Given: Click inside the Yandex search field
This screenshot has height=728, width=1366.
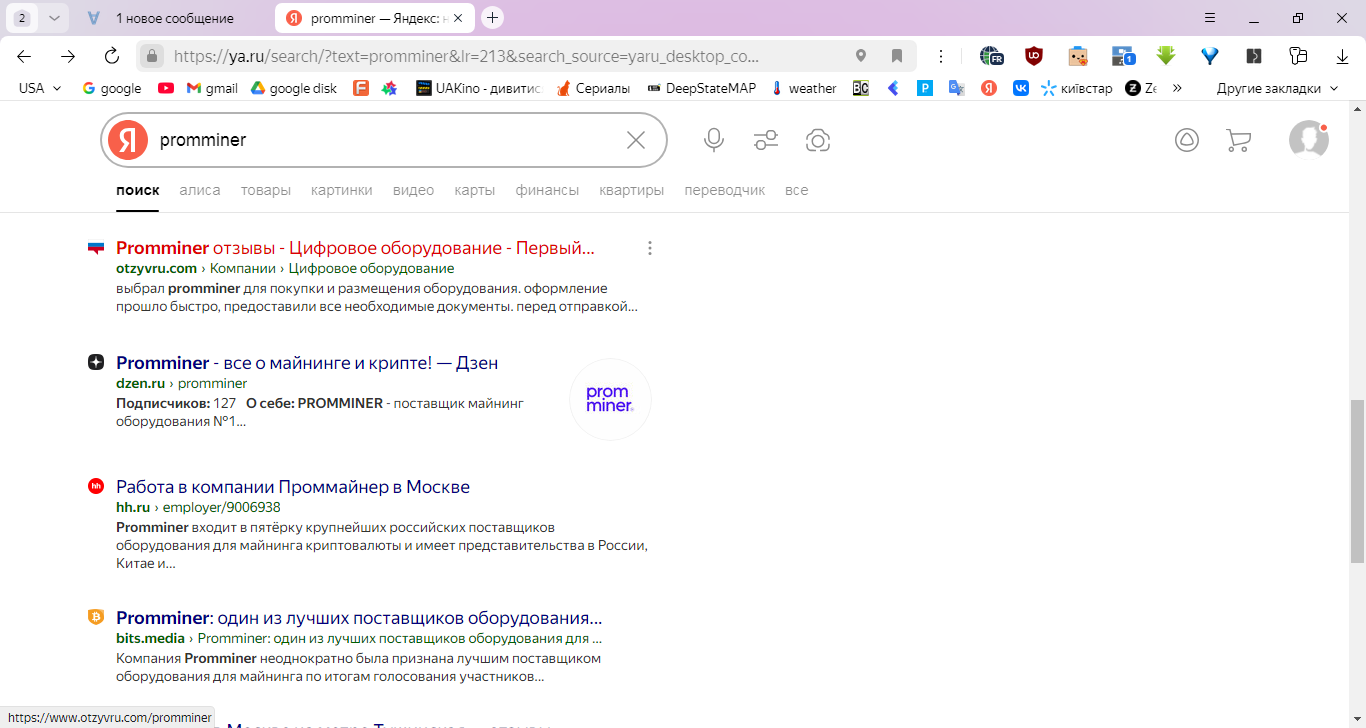Looking at the screenshot, I should (385, 140).
